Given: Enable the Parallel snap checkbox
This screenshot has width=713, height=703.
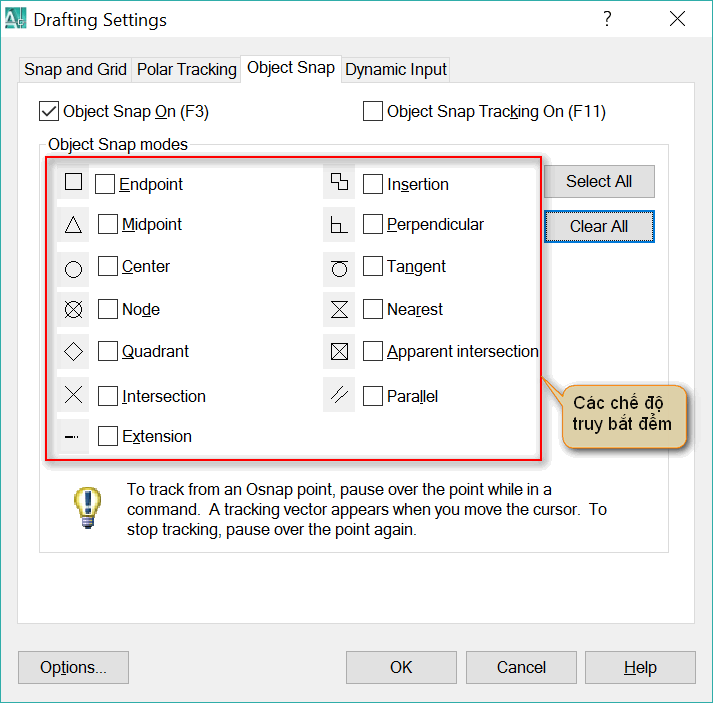Looking at the screenshot, I should coord(372,396).
